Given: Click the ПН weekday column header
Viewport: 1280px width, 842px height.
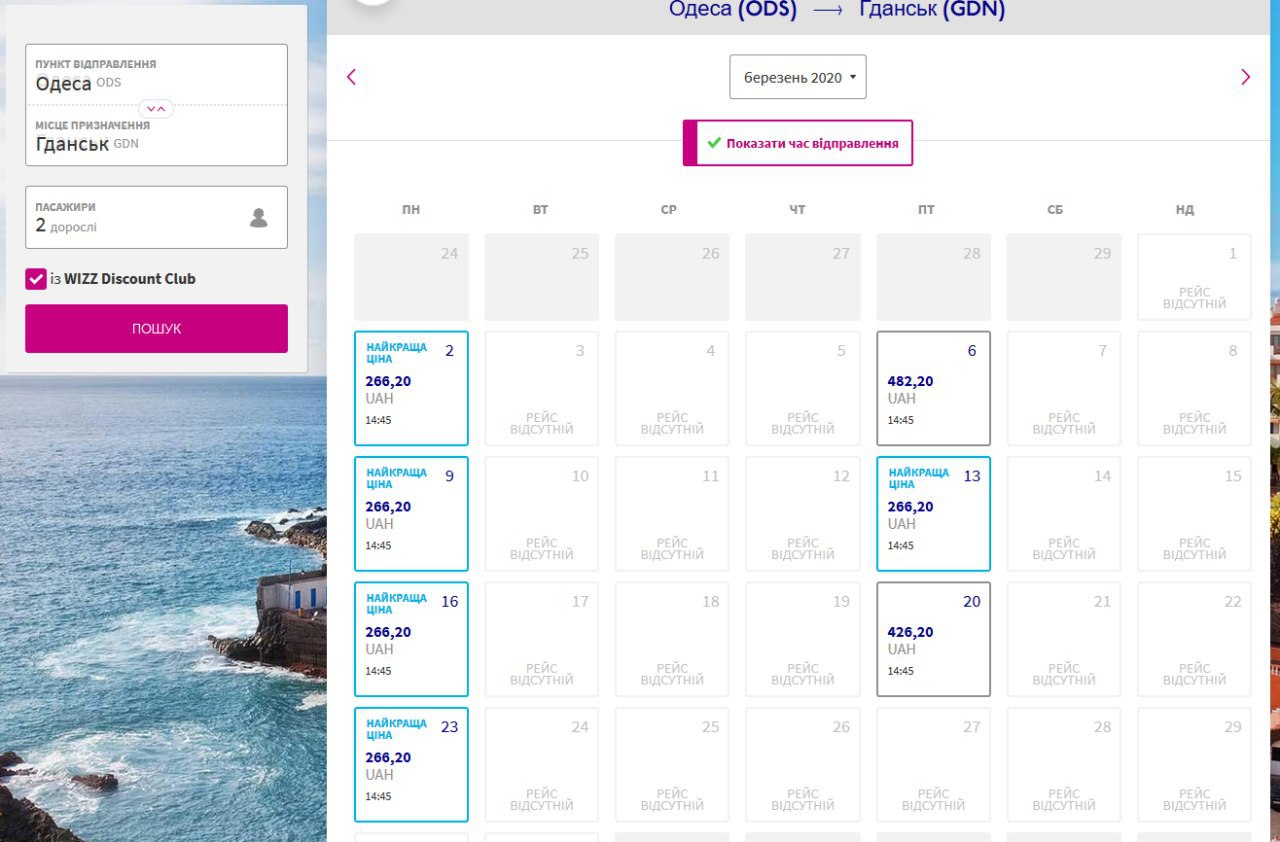Looking at the screenshot, I should click(411, 210).
